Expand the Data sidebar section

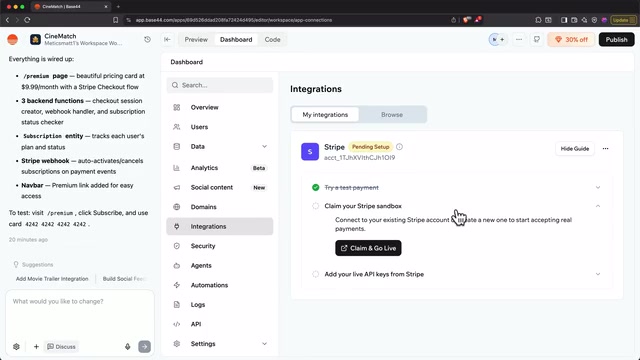point(264,147)
